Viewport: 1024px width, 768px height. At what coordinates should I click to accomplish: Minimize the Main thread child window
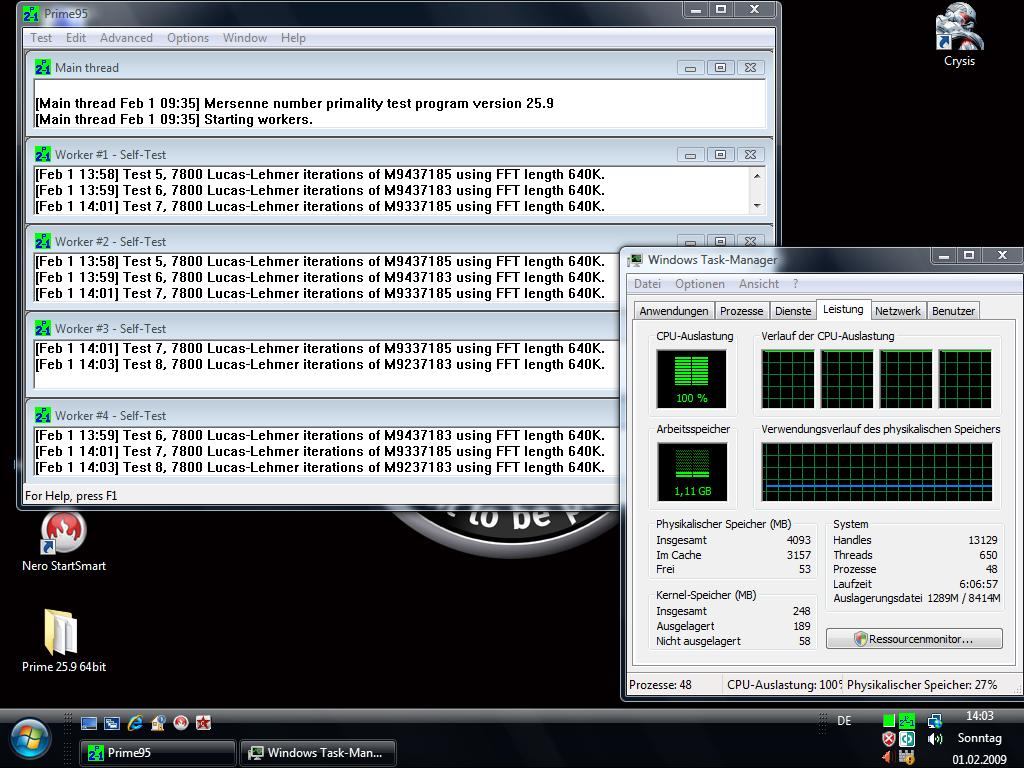coord(690,68)
